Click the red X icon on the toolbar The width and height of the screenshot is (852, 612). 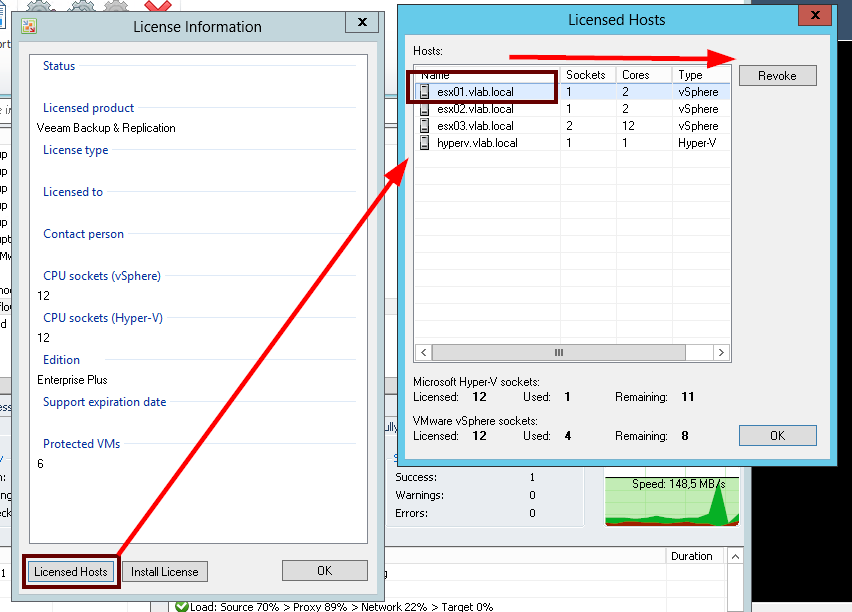click(x=156, y=6)
